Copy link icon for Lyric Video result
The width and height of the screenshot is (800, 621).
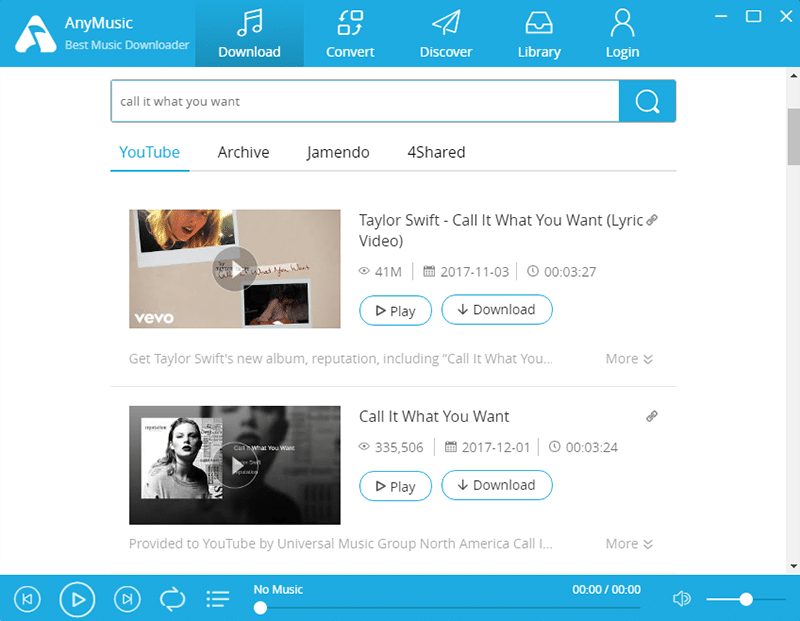click(652, 220)
